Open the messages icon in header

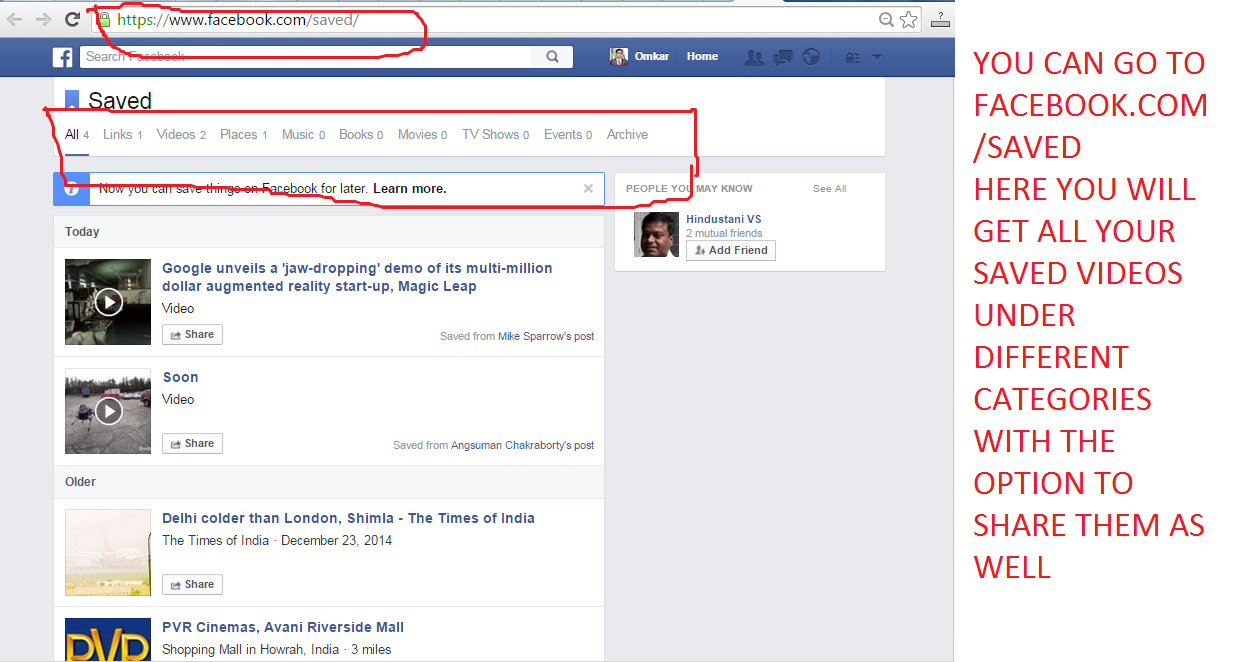pos(783,57)
